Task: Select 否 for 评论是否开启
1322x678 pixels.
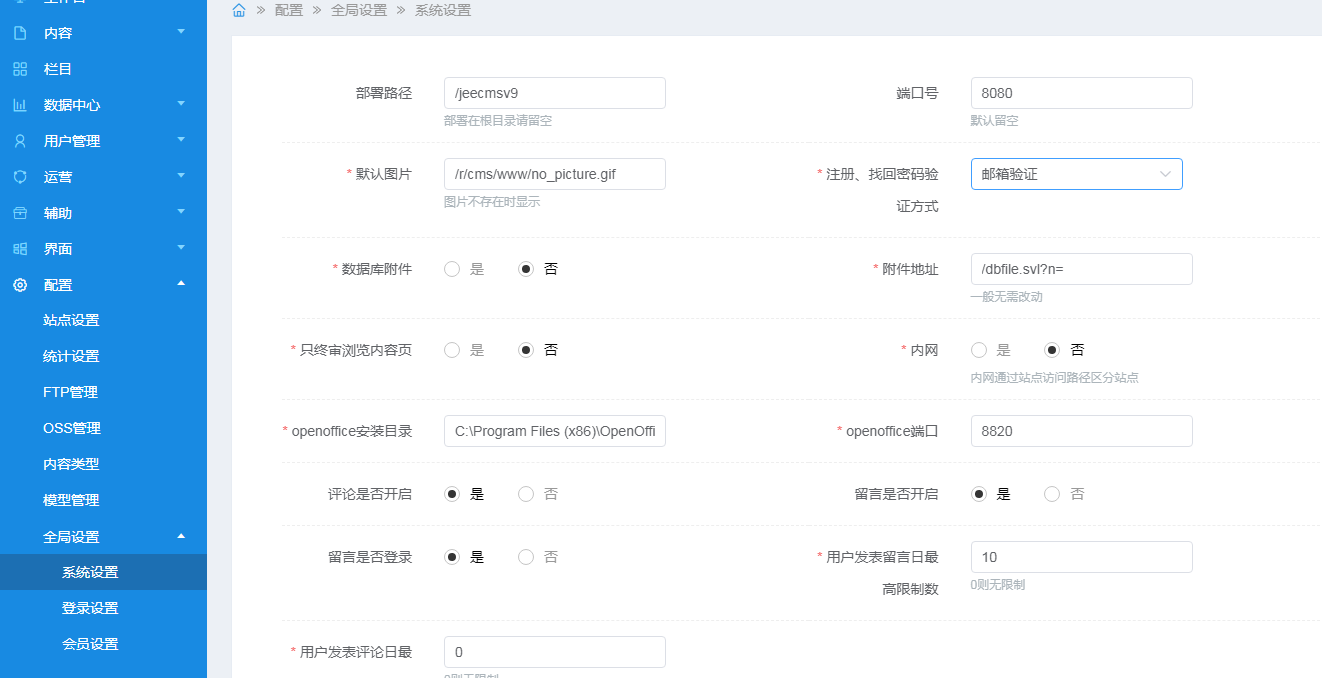Action: click(526, 494)
